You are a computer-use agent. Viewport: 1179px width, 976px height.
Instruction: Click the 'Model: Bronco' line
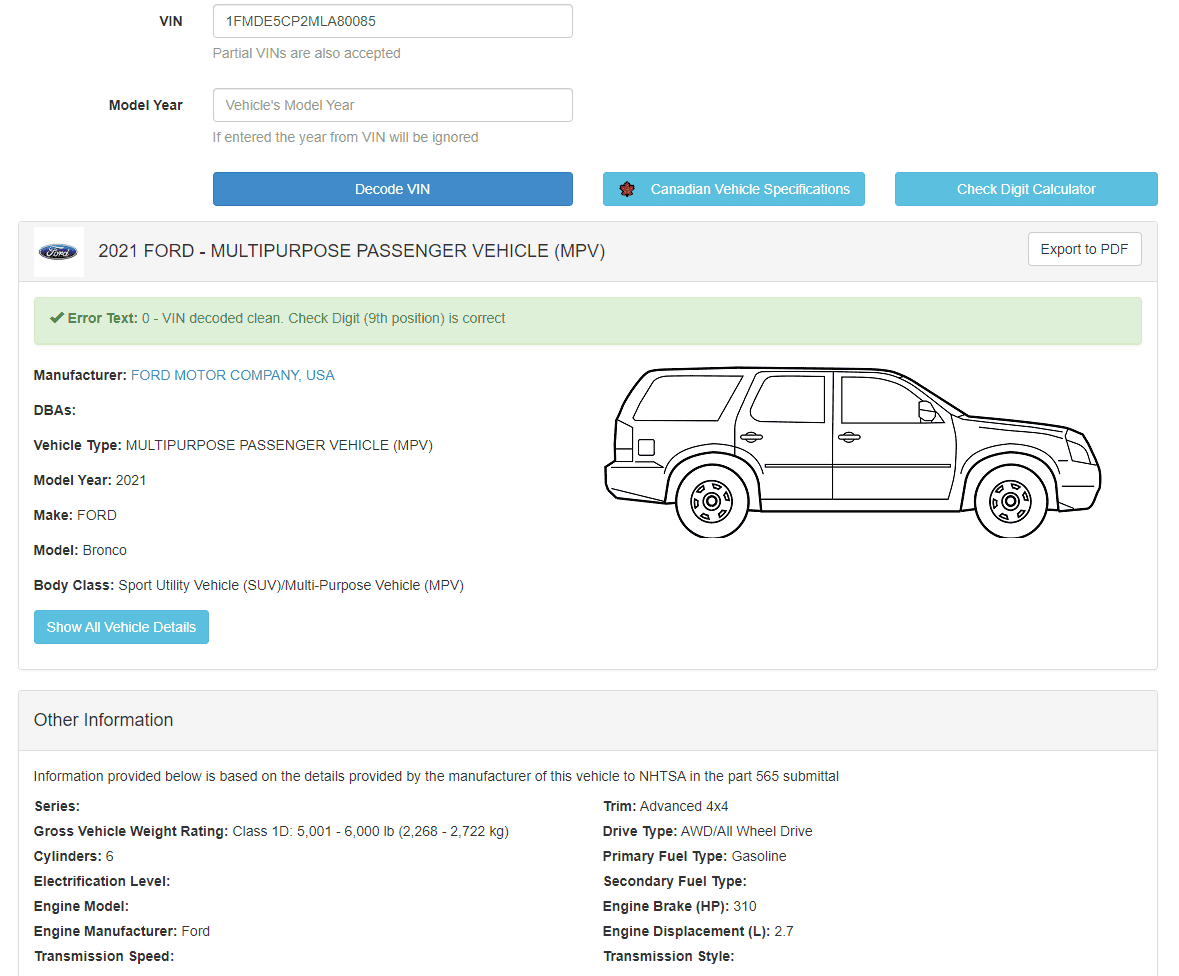pos(80,550)
